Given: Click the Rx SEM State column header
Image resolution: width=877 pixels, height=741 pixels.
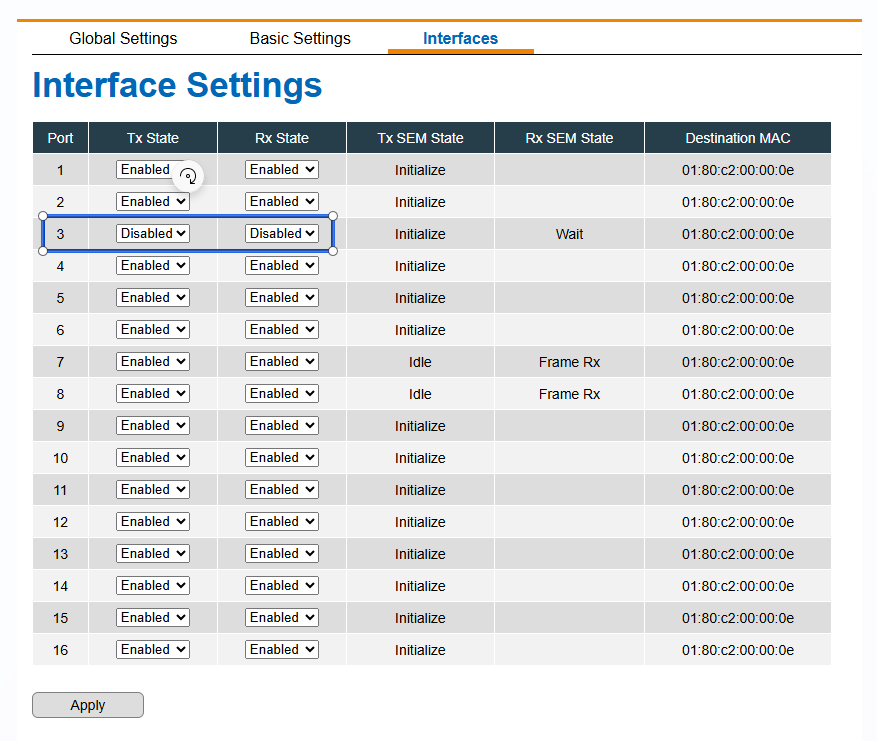Looking at the screenshot, I should point(569,138).
